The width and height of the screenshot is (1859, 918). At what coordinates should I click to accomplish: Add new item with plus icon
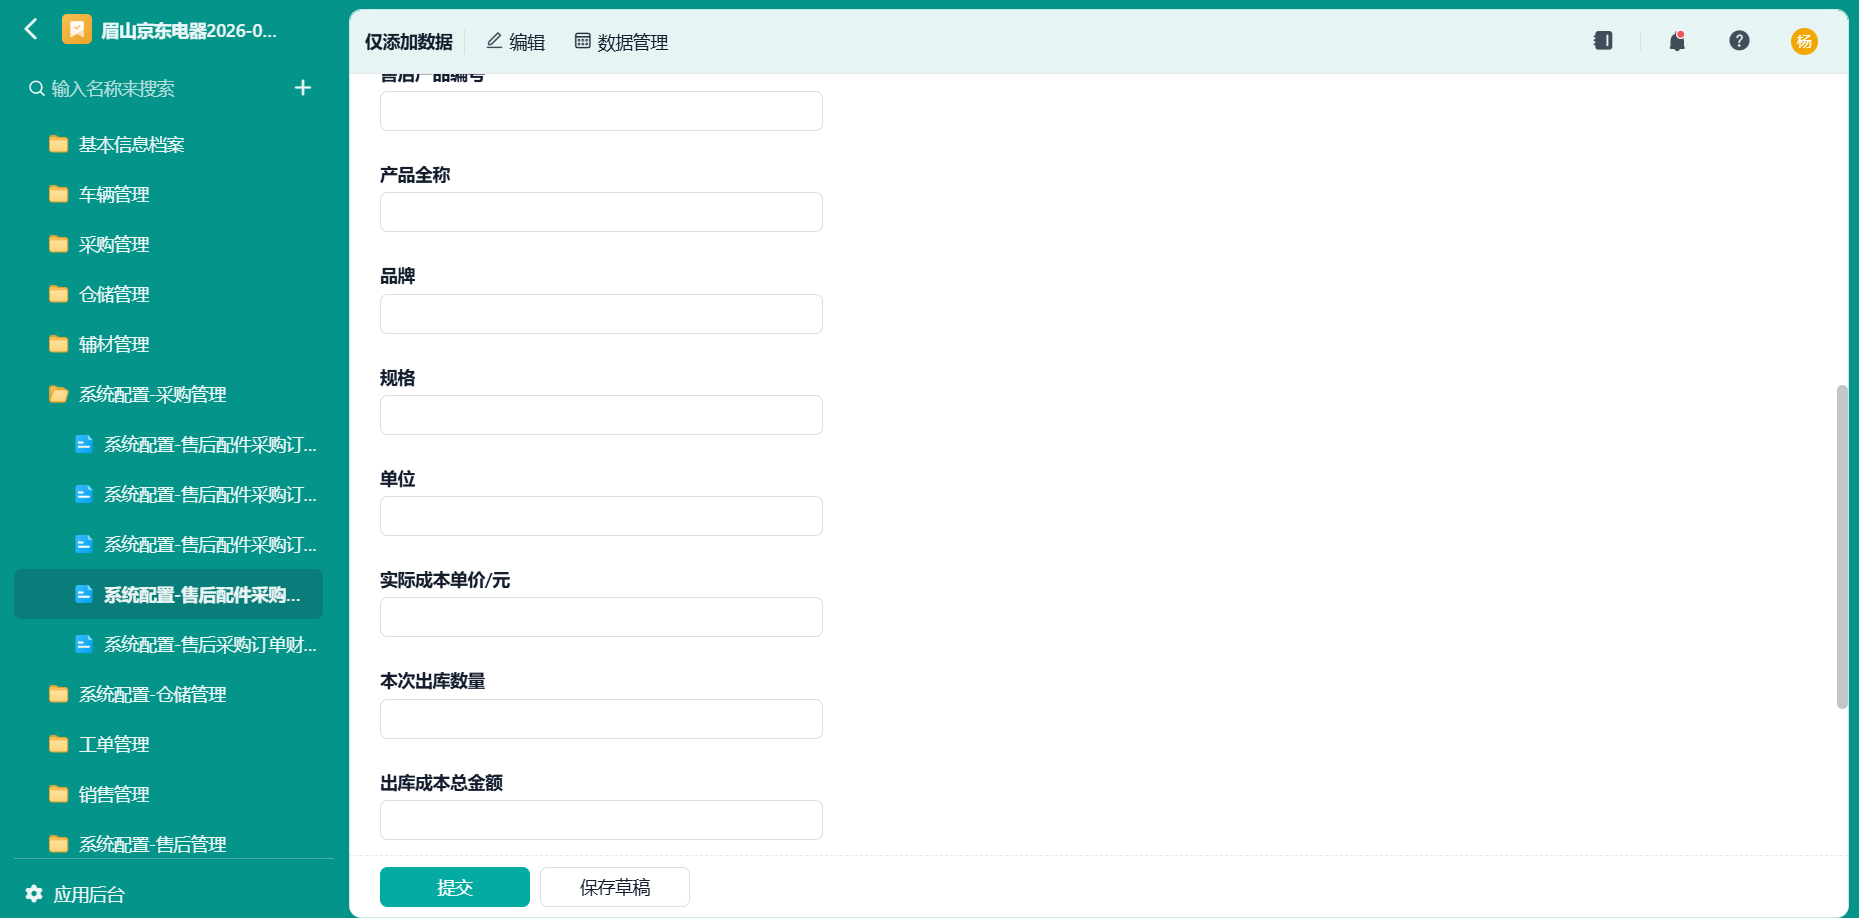303,88
